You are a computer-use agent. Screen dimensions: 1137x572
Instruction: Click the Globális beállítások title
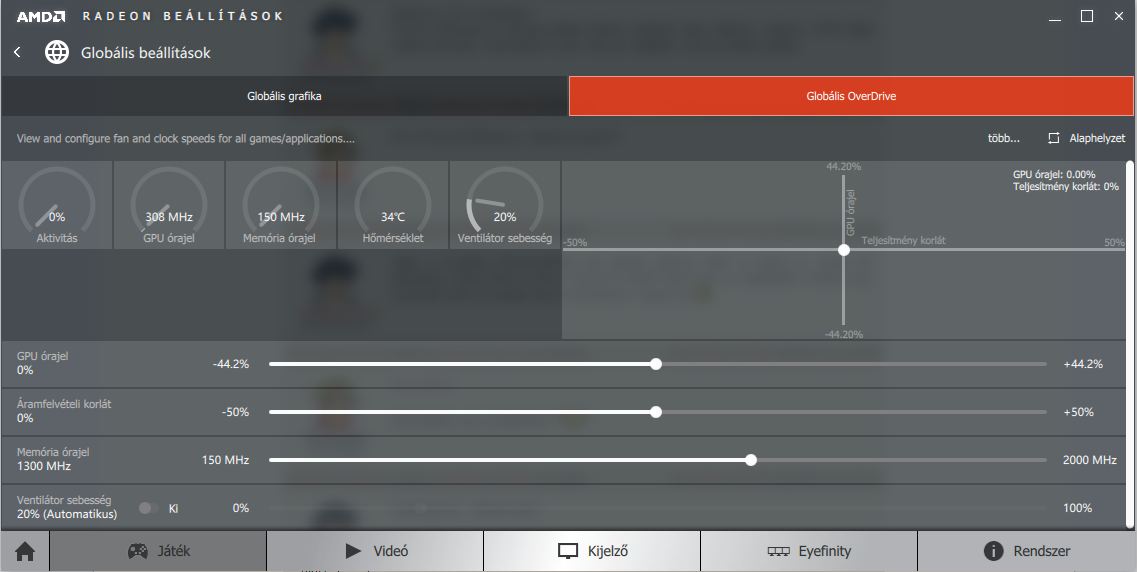pos(146,52)
